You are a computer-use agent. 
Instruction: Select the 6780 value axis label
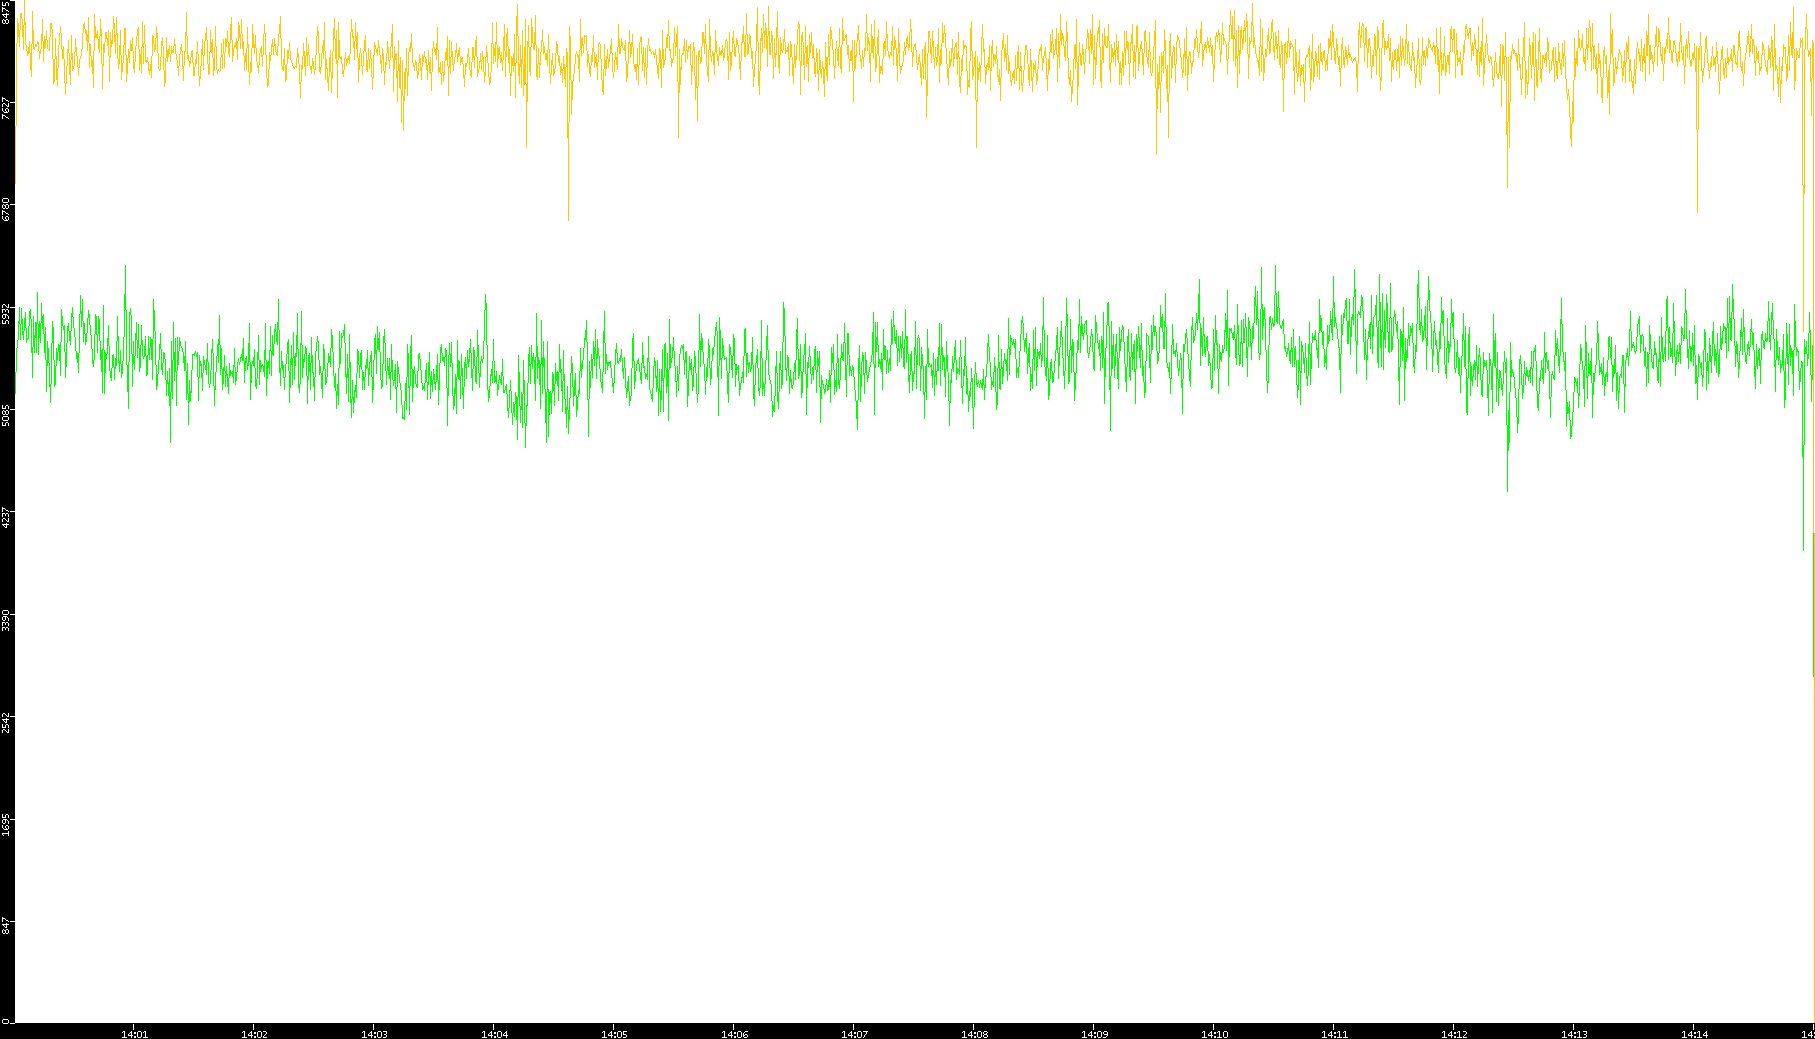click(x=7, y=210)
